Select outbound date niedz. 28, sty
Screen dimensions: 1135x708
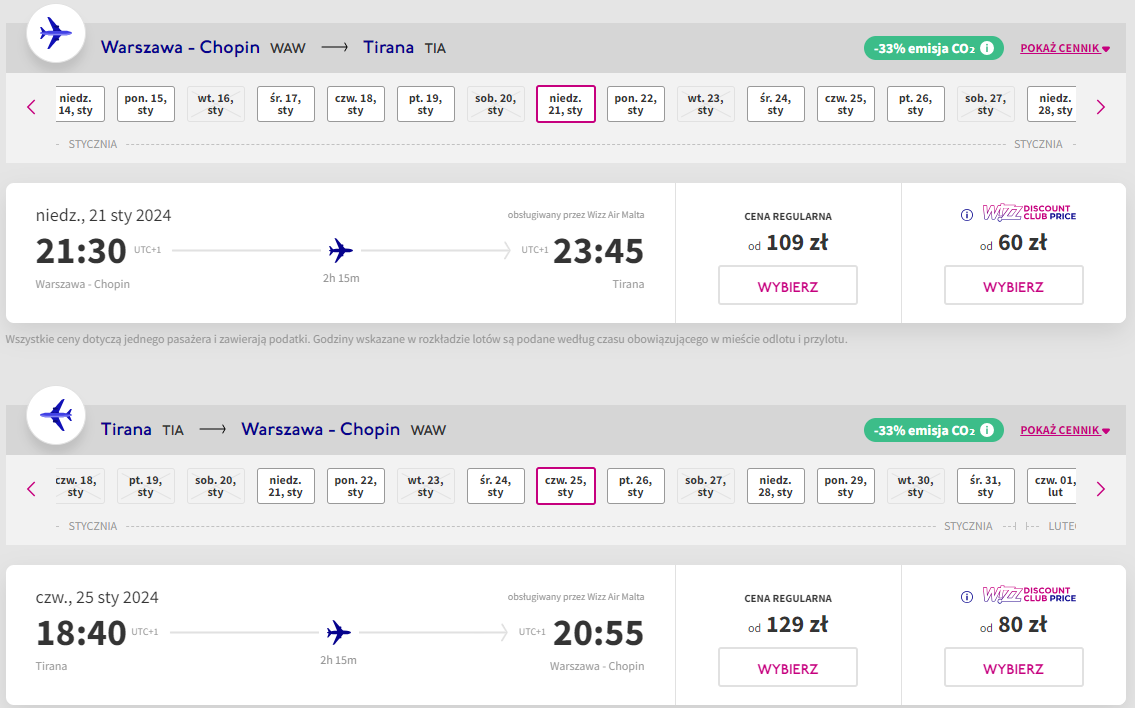[1052, 104]
